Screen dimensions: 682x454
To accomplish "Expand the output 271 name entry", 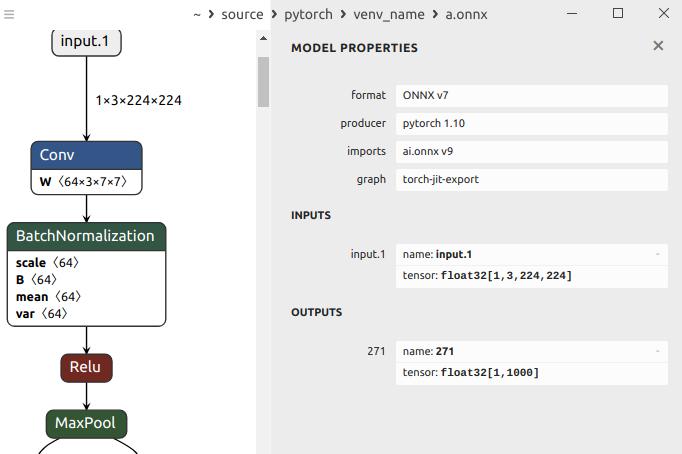I will (x=657, y=352).
